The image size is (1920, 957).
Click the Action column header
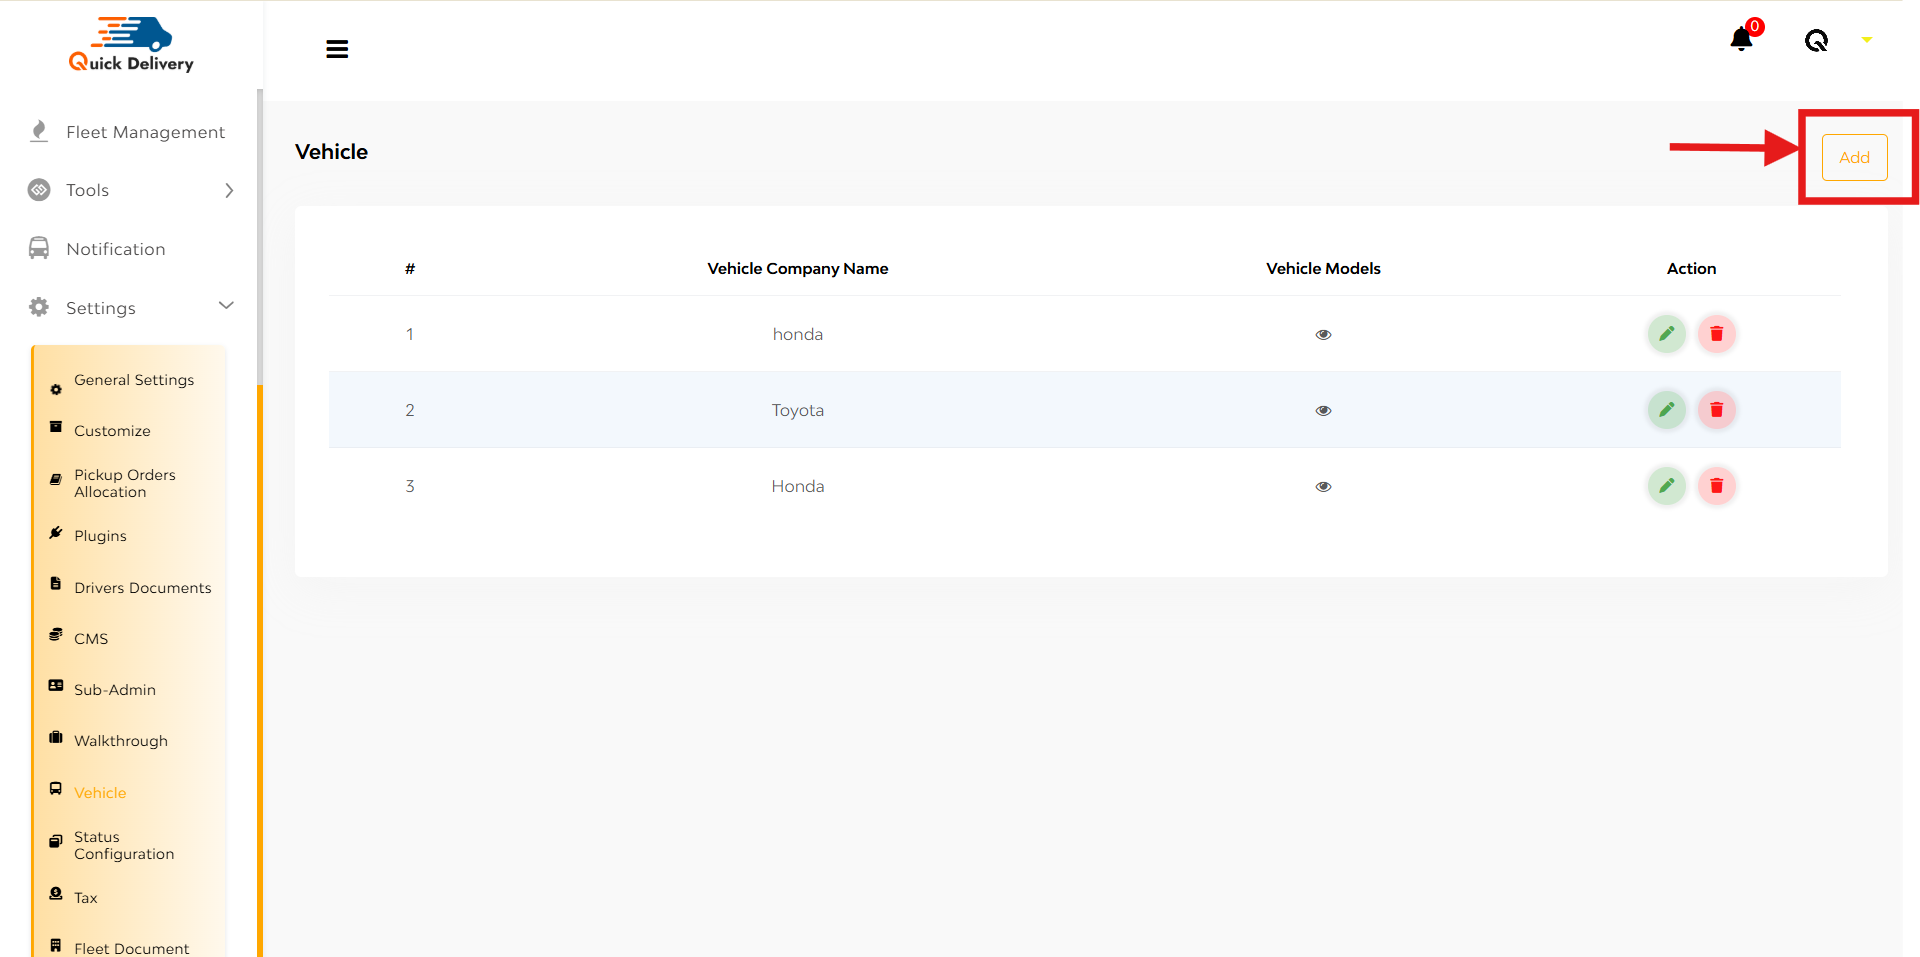point(1691,268)
